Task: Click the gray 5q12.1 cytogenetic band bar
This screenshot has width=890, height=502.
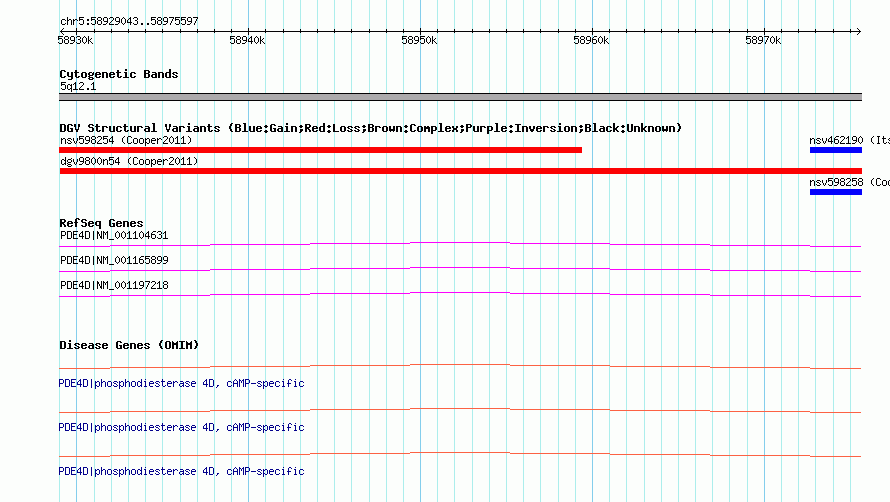Action: [x=460, y=97]
